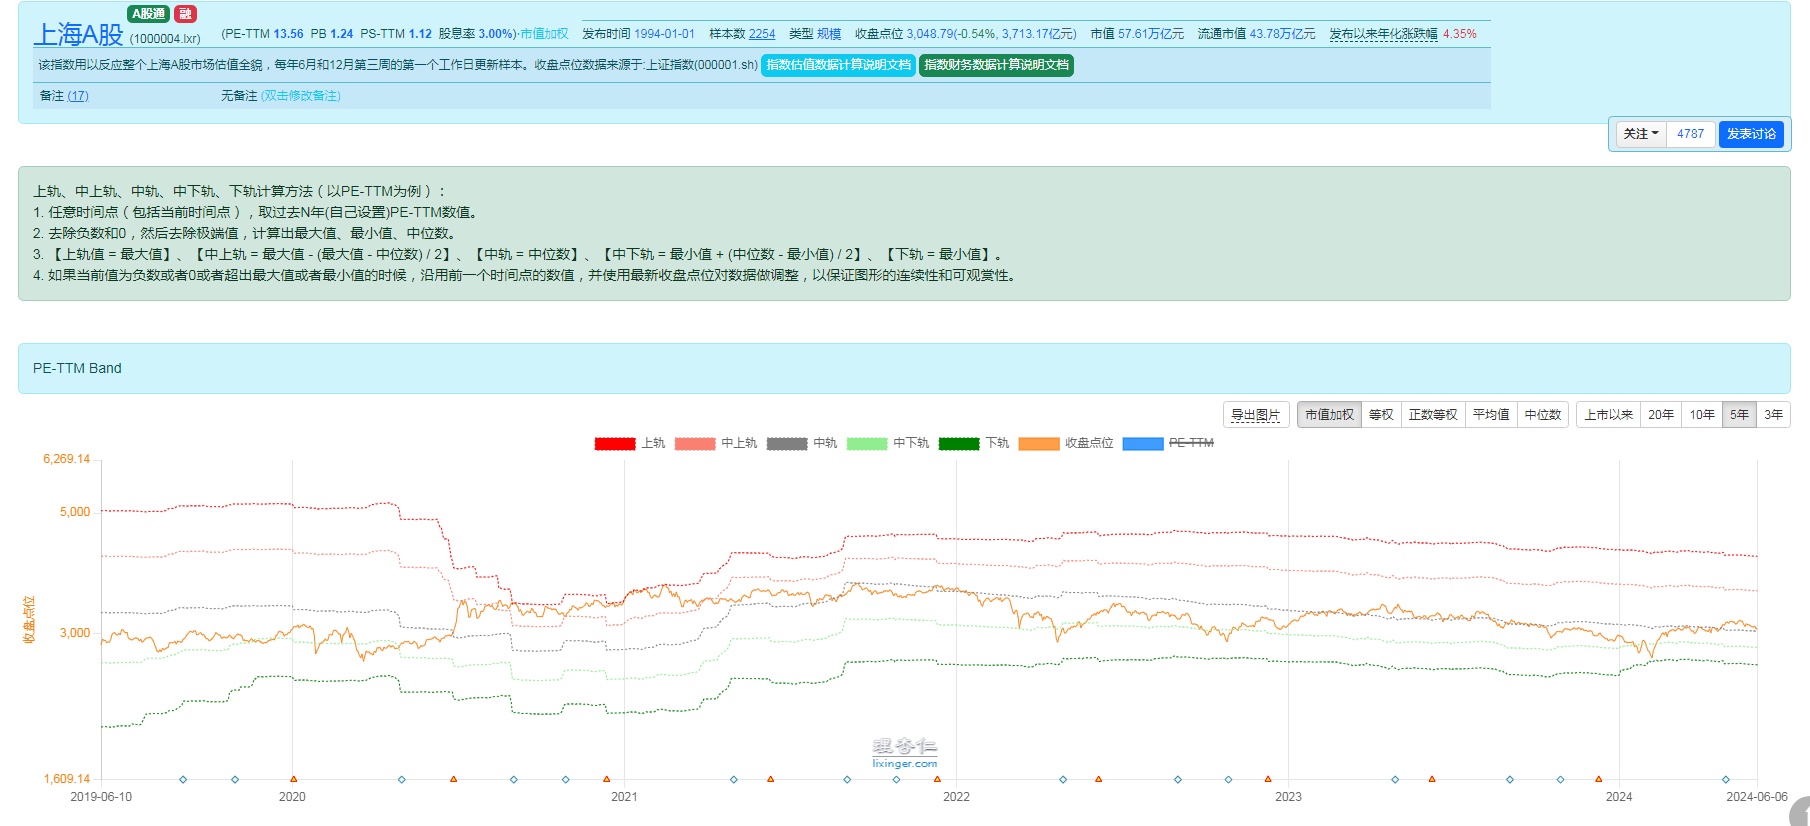This screenshot has width=1810, height=826.
Task: Open 指数财务数据计算说明文档
Action: coord(996,65)
